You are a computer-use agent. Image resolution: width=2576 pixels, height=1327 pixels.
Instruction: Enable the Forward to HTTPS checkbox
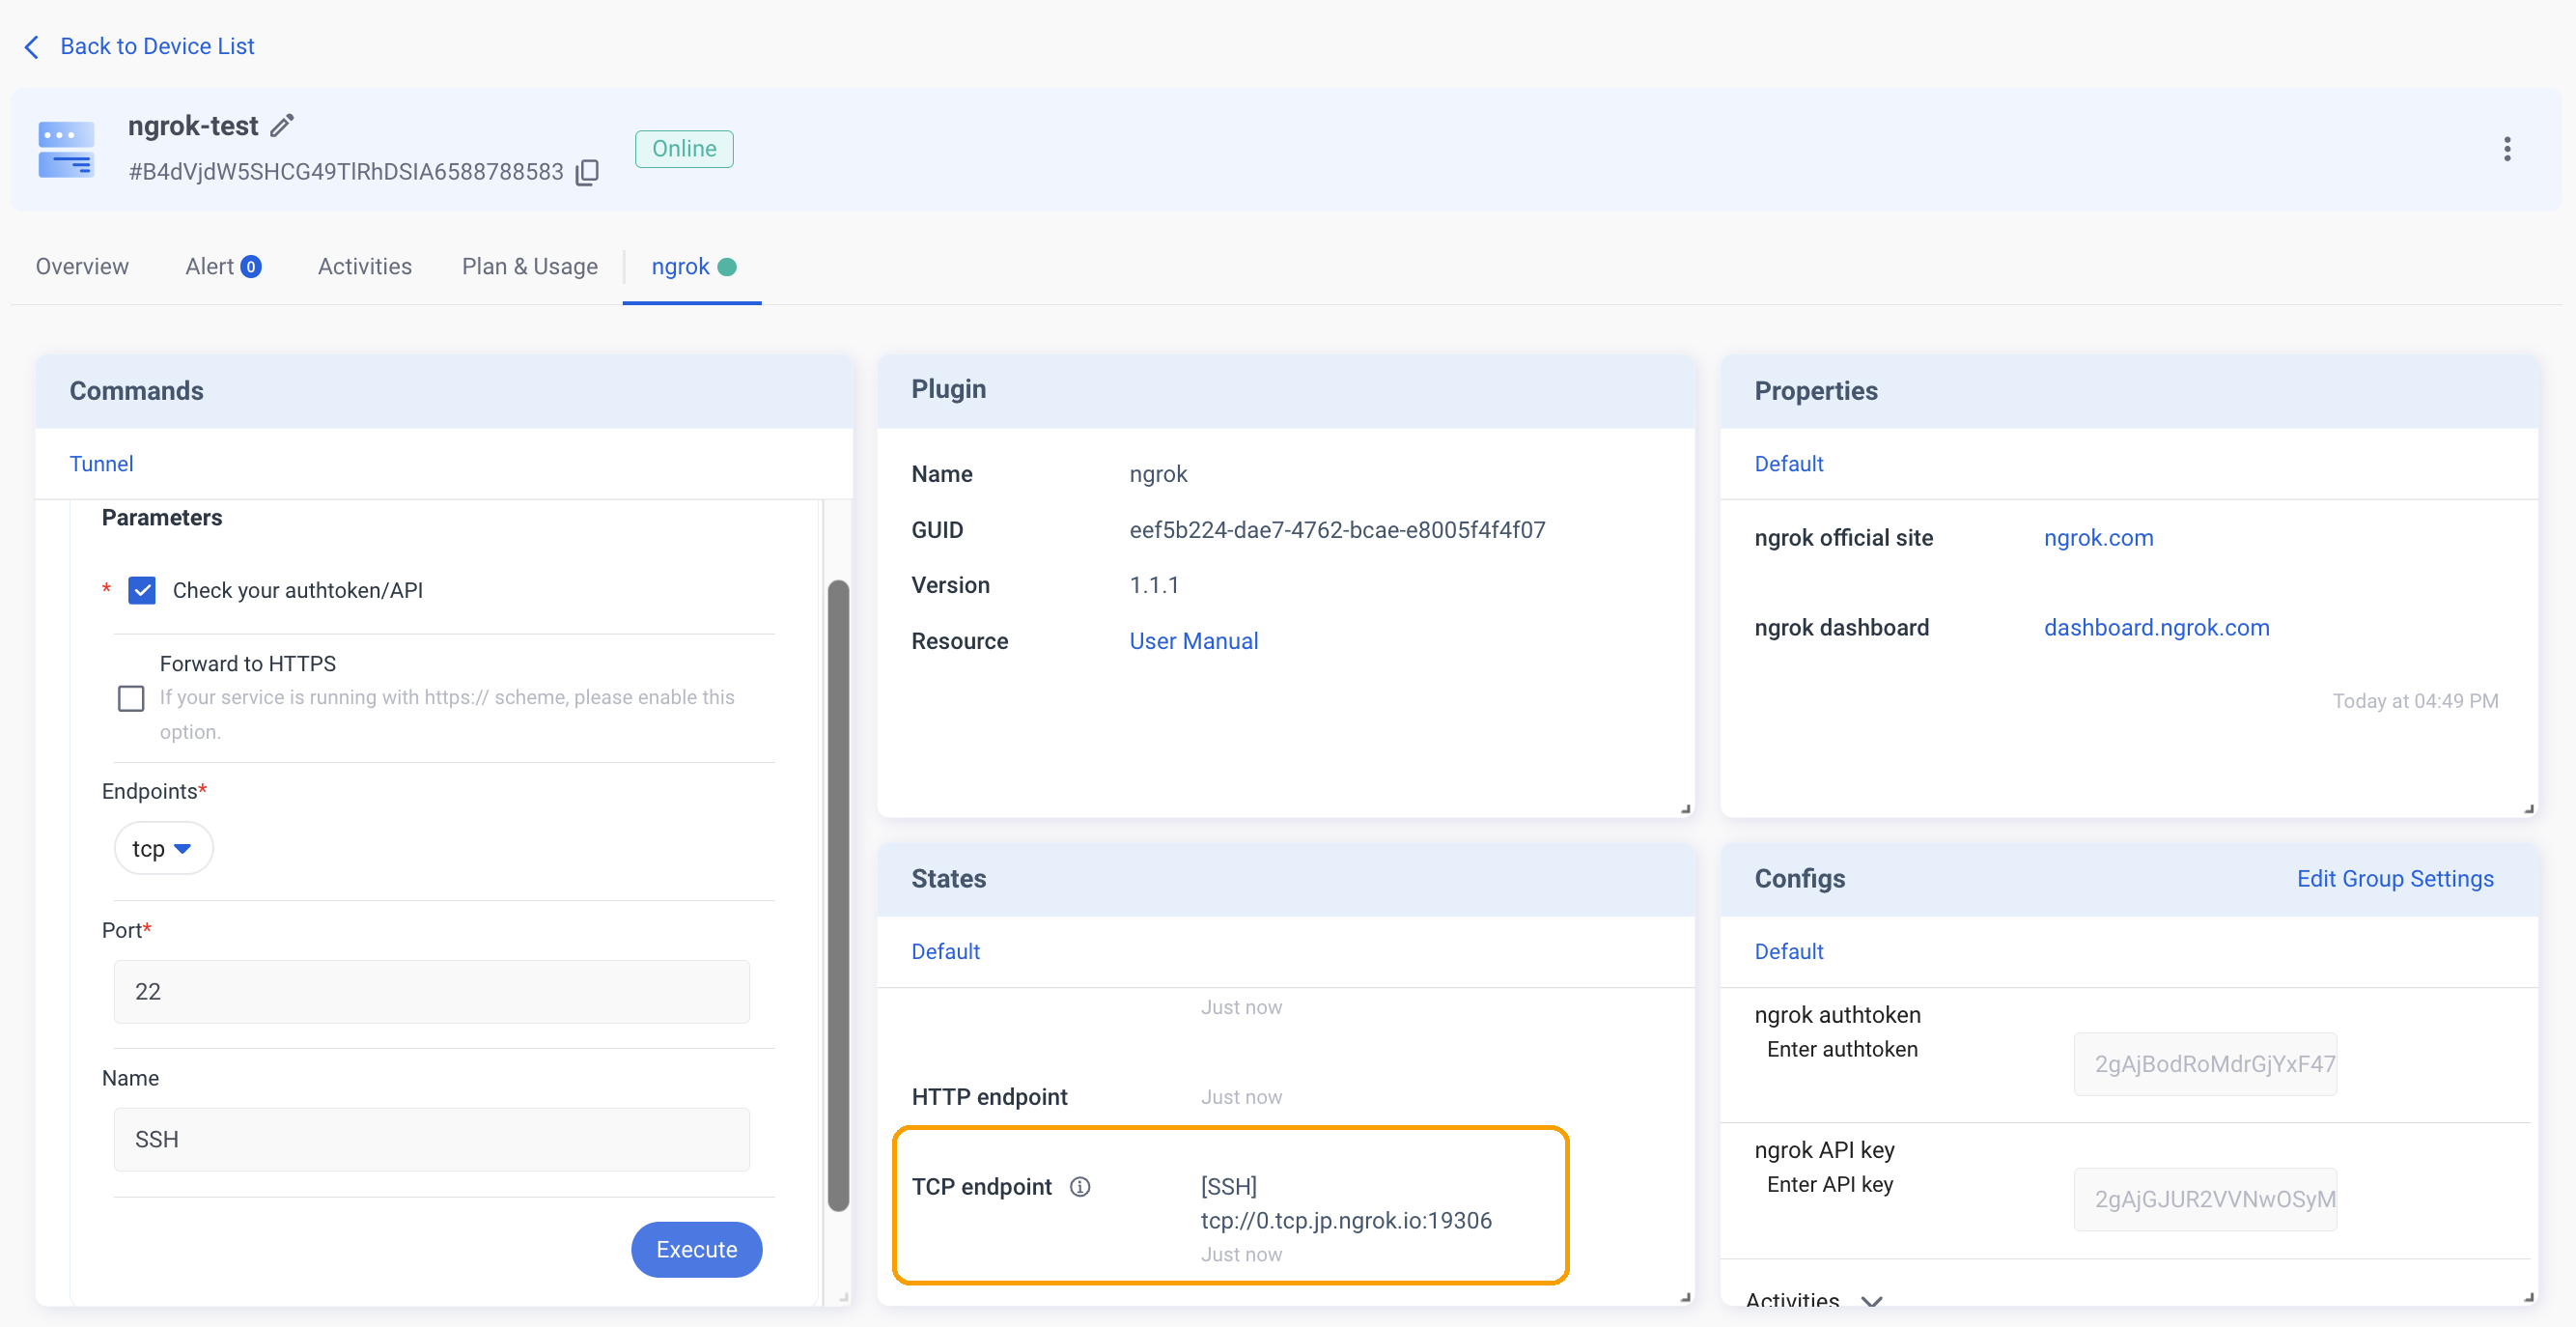[x=131, y=697]
